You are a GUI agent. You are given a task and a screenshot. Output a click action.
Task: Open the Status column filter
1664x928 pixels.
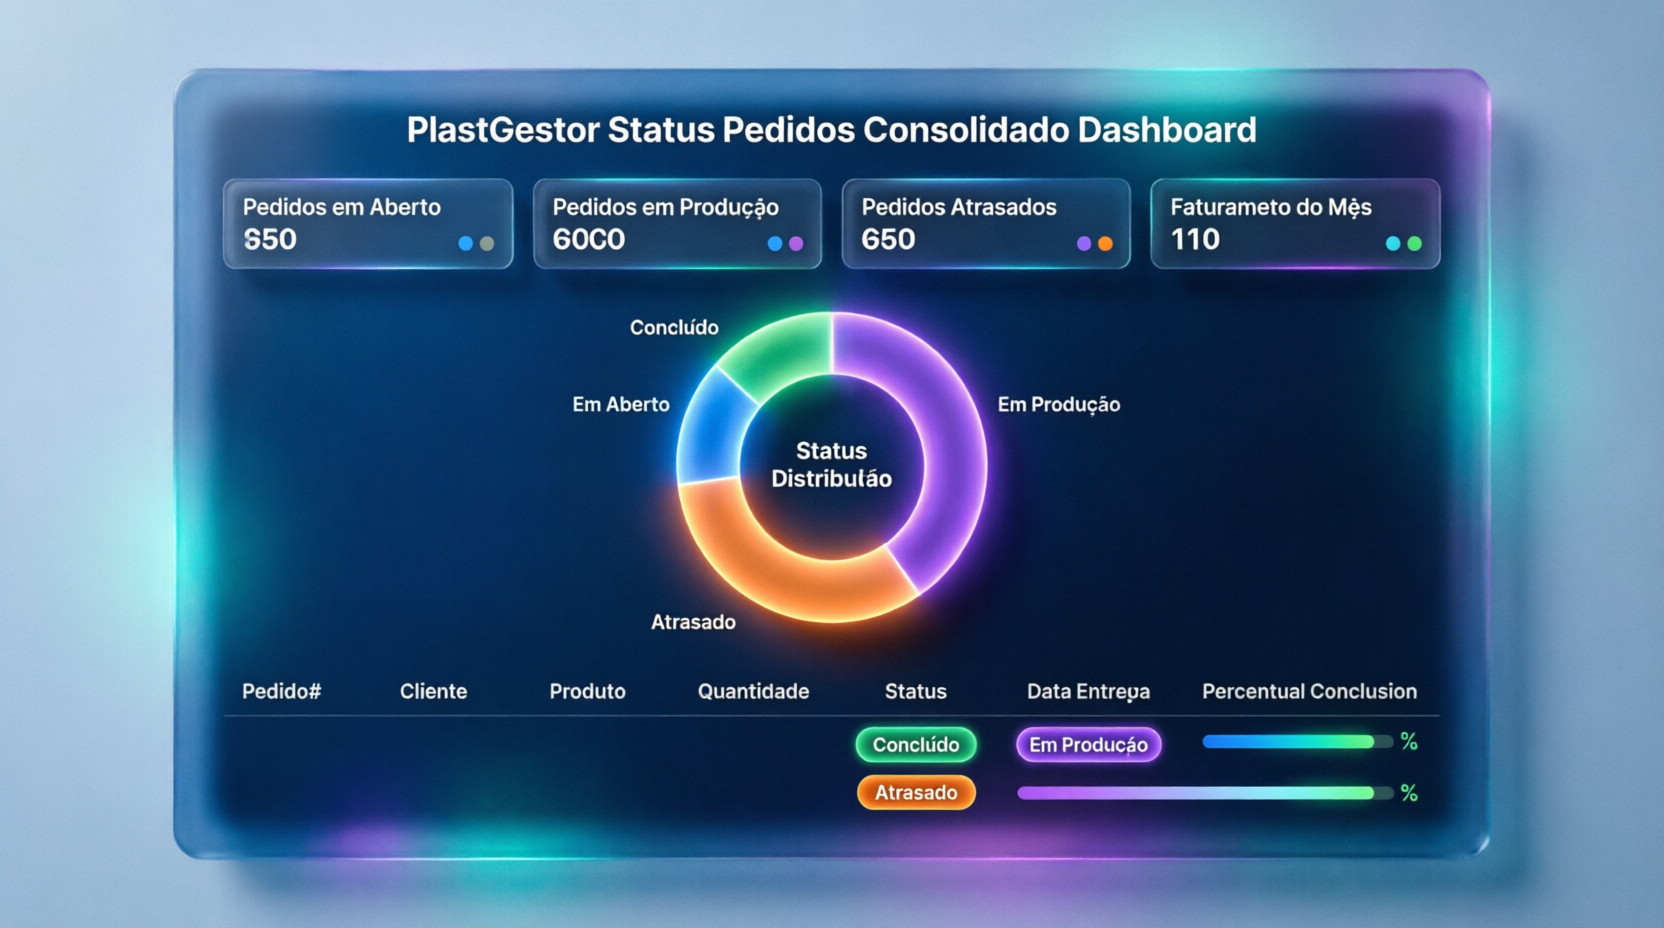coord(915,691)
